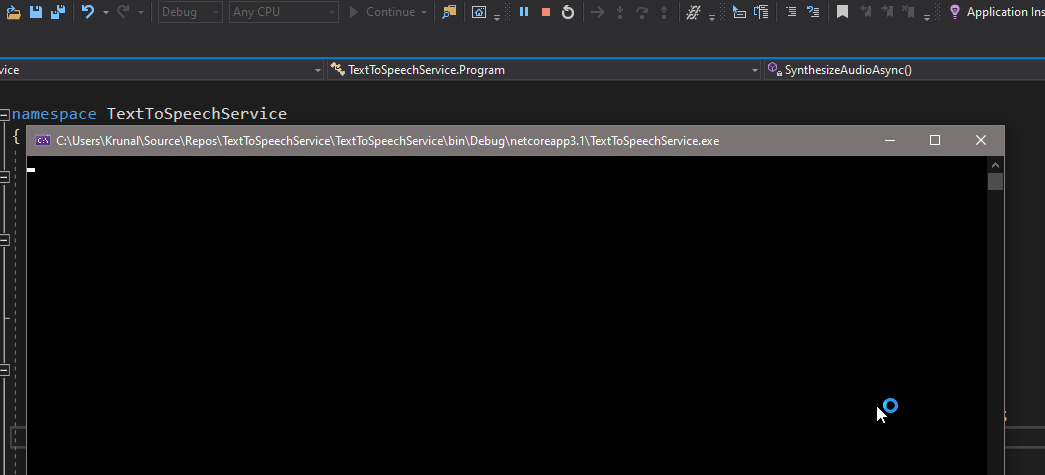1045x475 pixels.
Task: Open the Debug configuration dropdown
Action: (190, 12)
